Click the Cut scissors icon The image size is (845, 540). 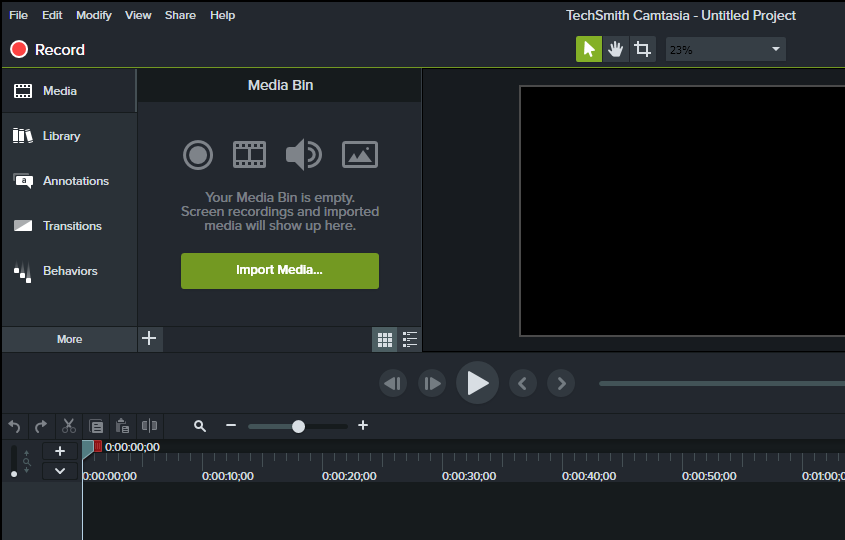point(69,426)
